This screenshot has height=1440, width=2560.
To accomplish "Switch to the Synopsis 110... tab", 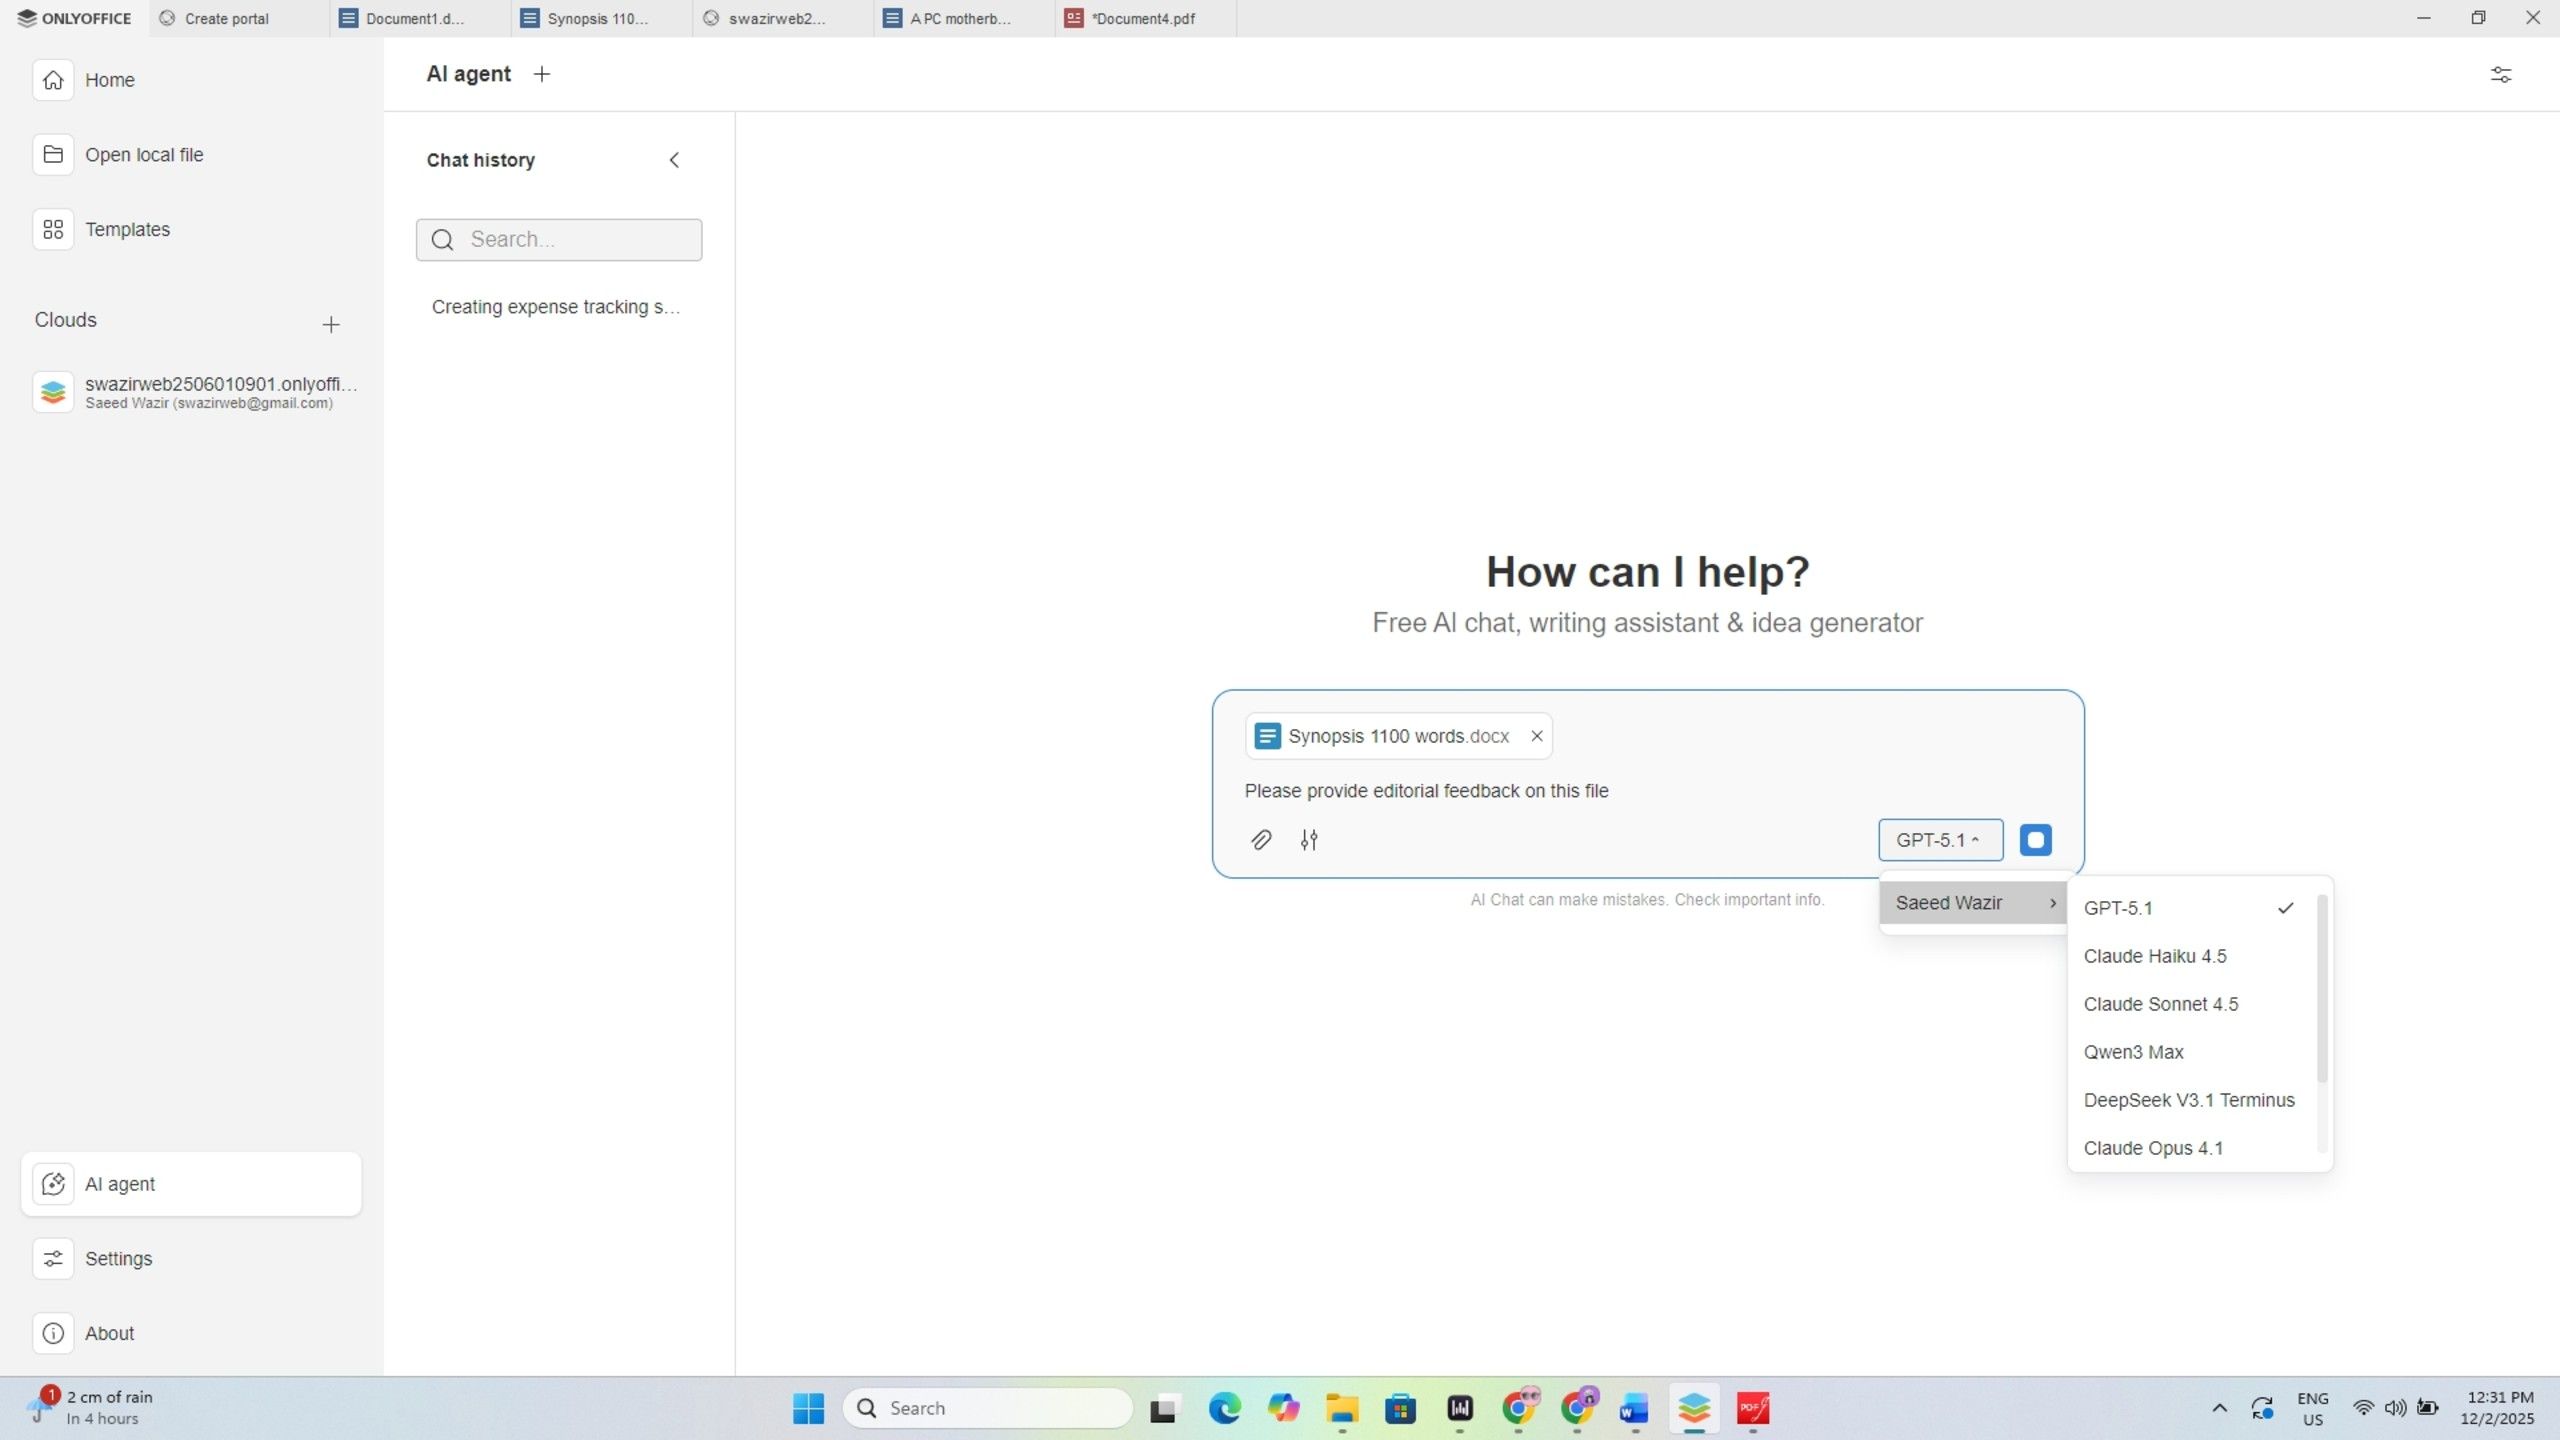I will coord(602,18).
